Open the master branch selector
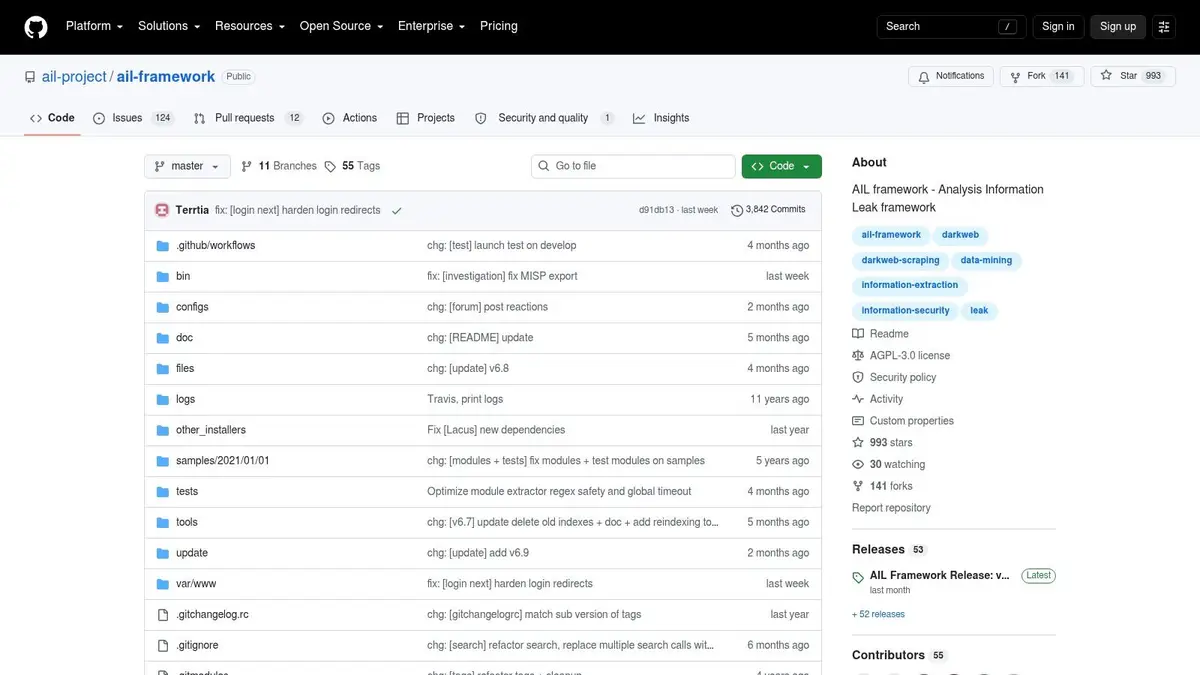The image size is (1200, 675). click(188, 166)
